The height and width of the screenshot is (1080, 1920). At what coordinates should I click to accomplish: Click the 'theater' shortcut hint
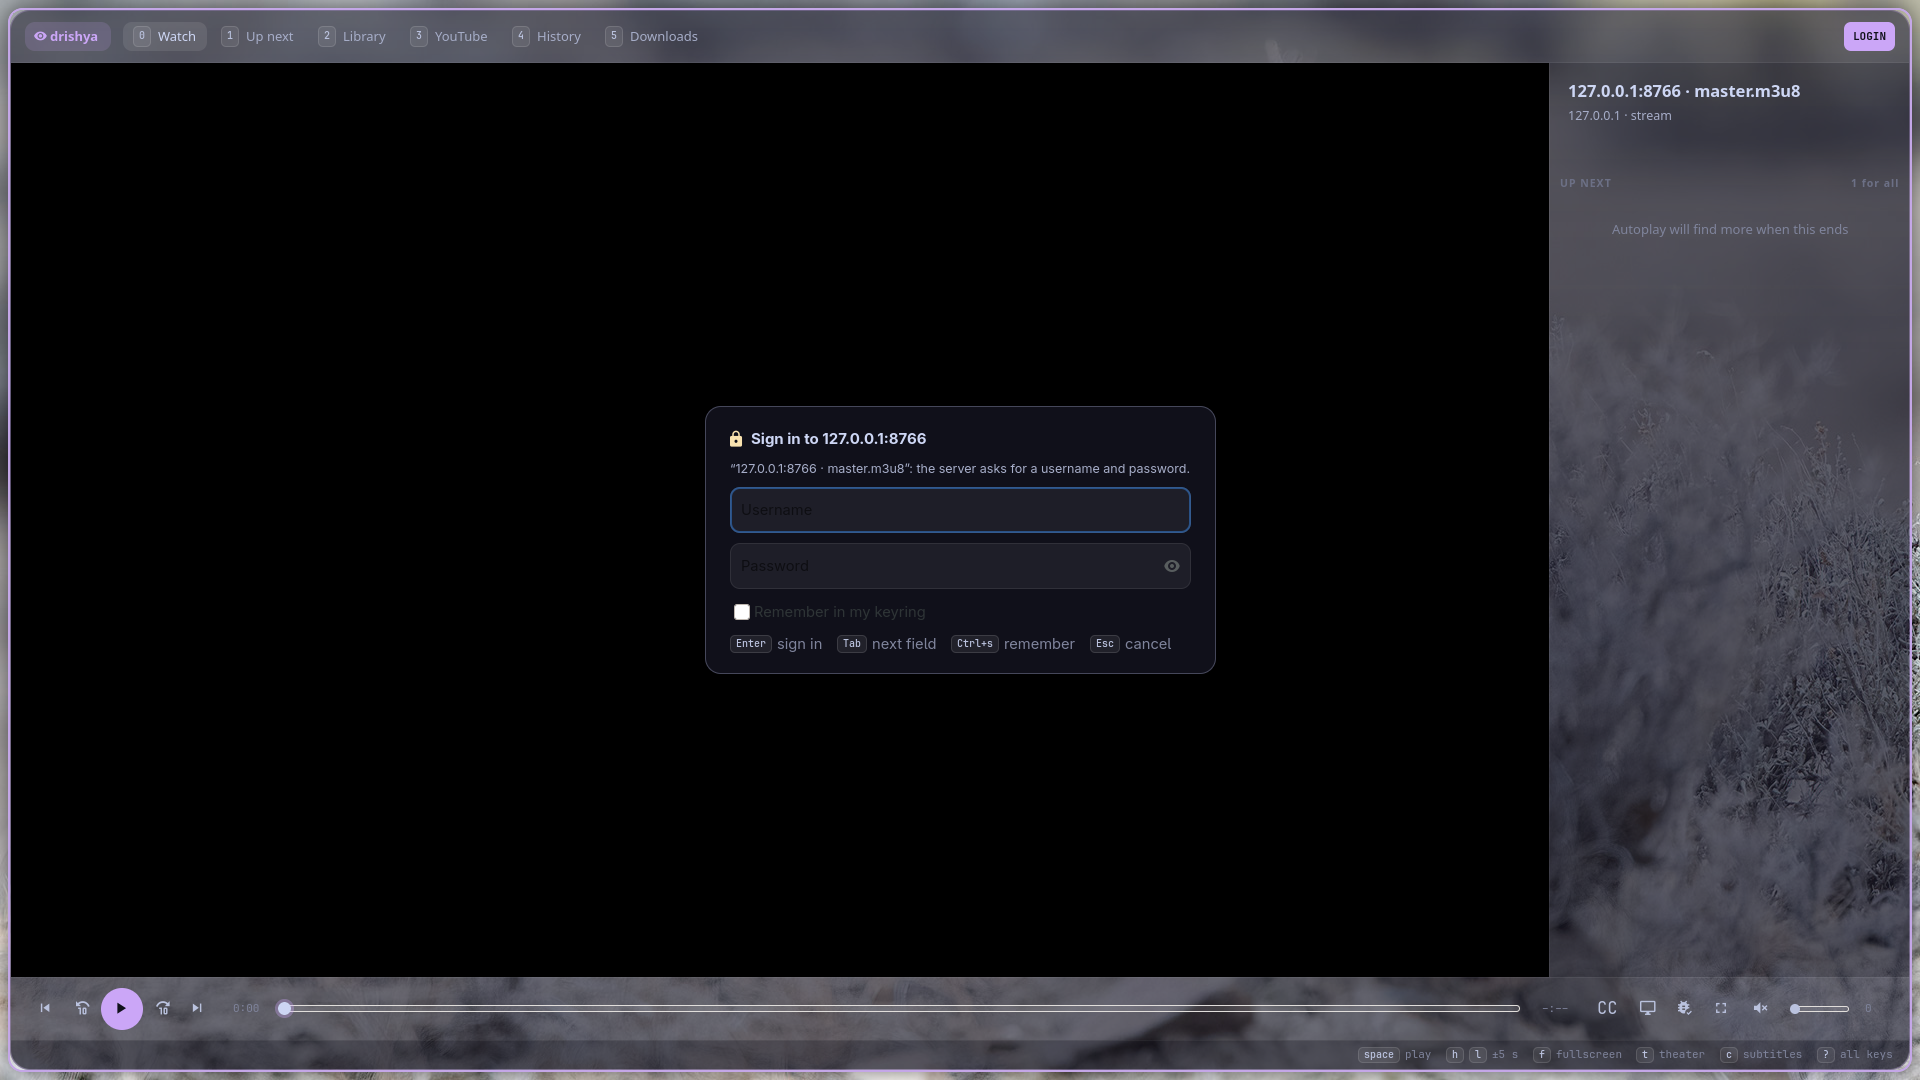(x=1671, y=1055)
